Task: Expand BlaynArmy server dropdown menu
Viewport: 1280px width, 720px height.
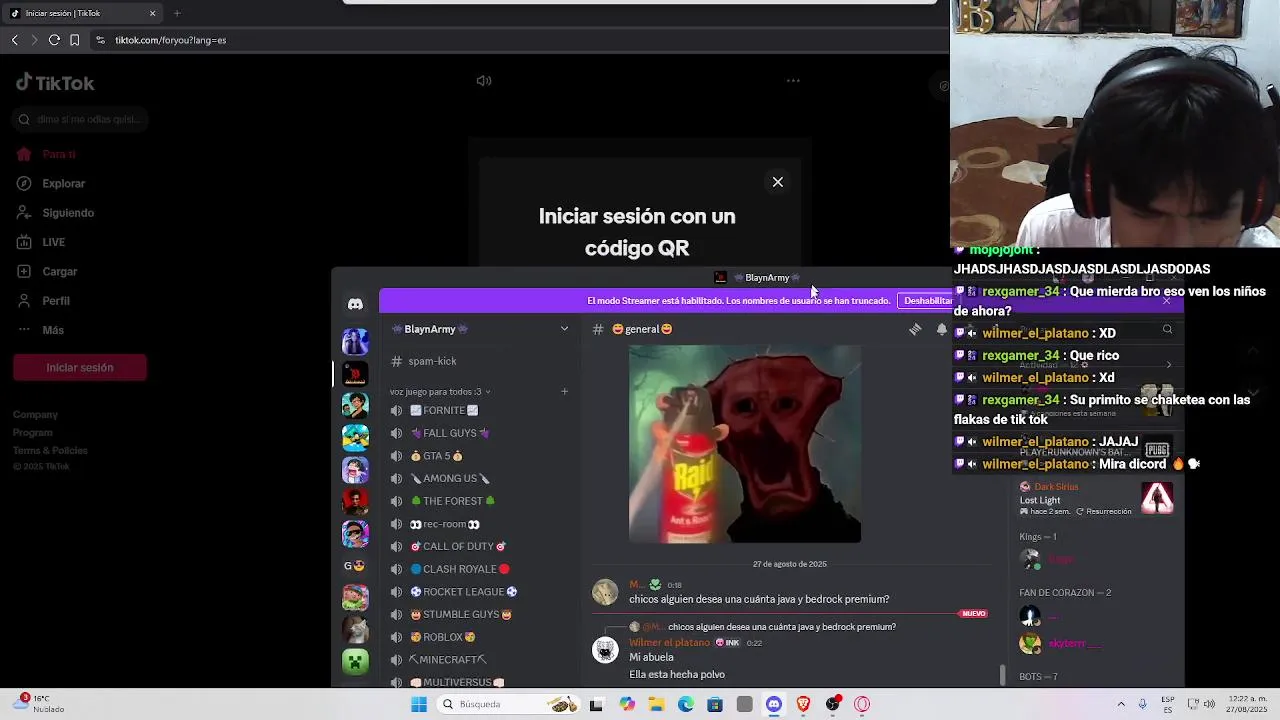Action: click(x=564, y=329)
